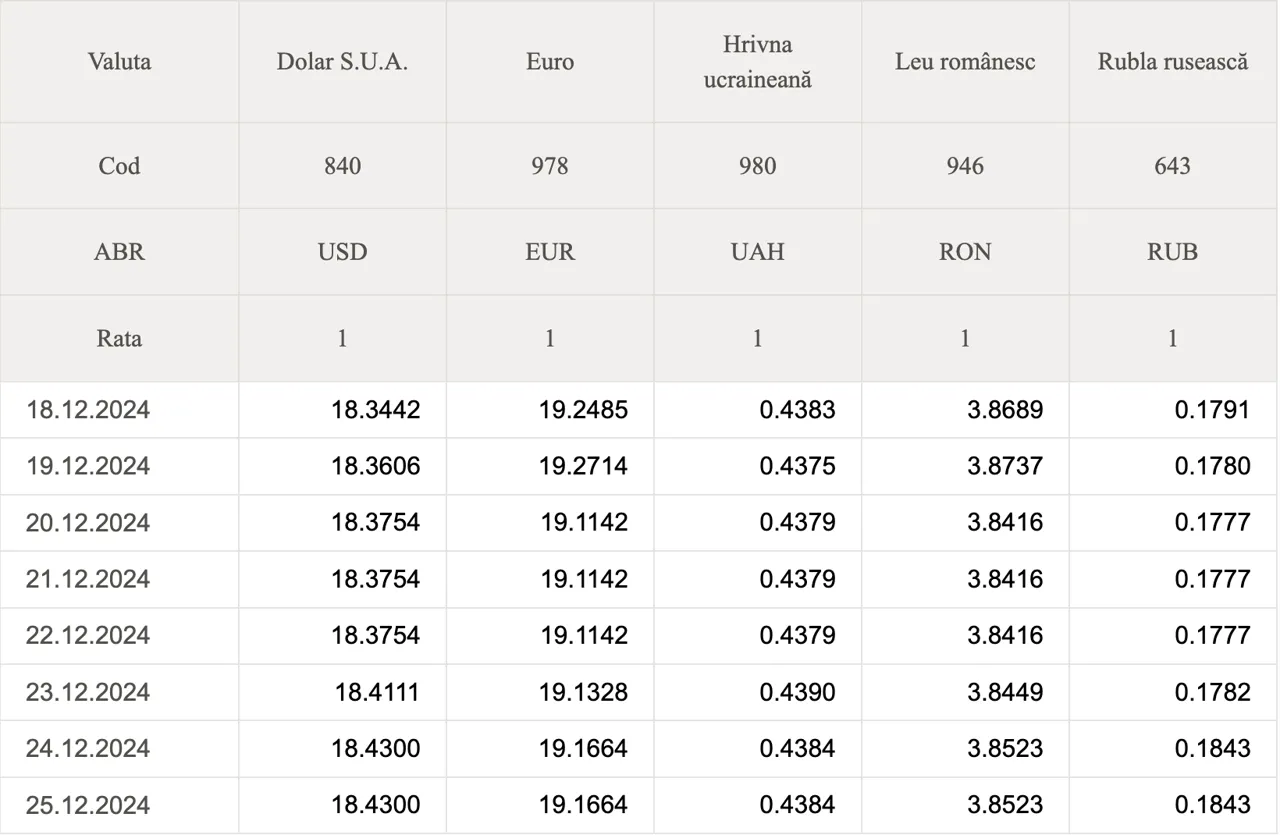Click the Rubla rusească header cell

(1173, 62)
